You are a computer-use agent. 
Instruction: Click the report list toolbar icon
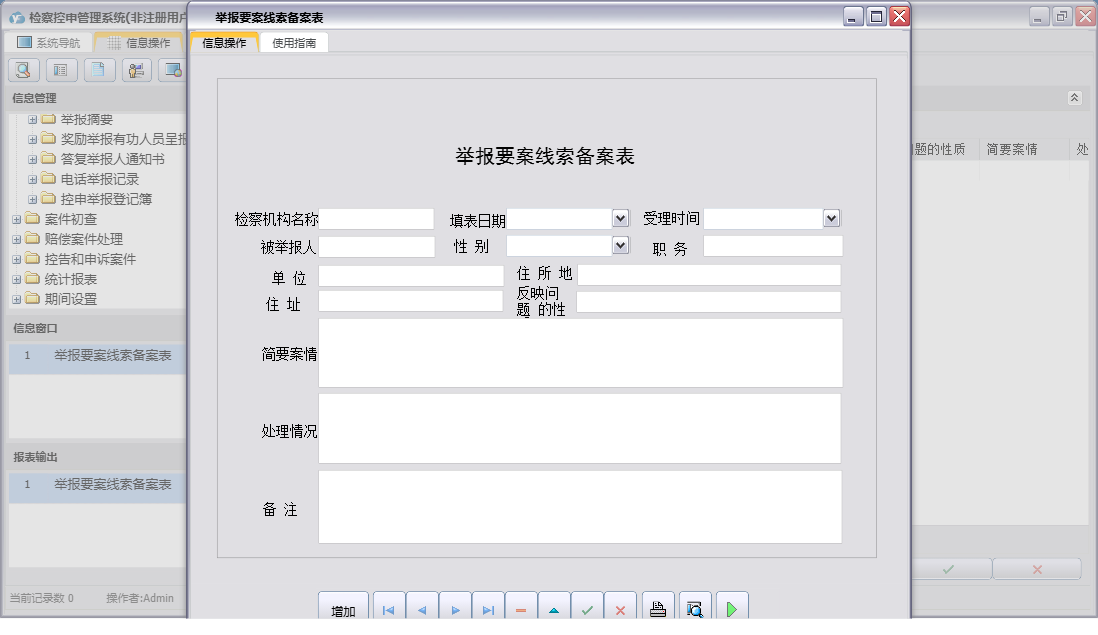[x=60, y=70]
